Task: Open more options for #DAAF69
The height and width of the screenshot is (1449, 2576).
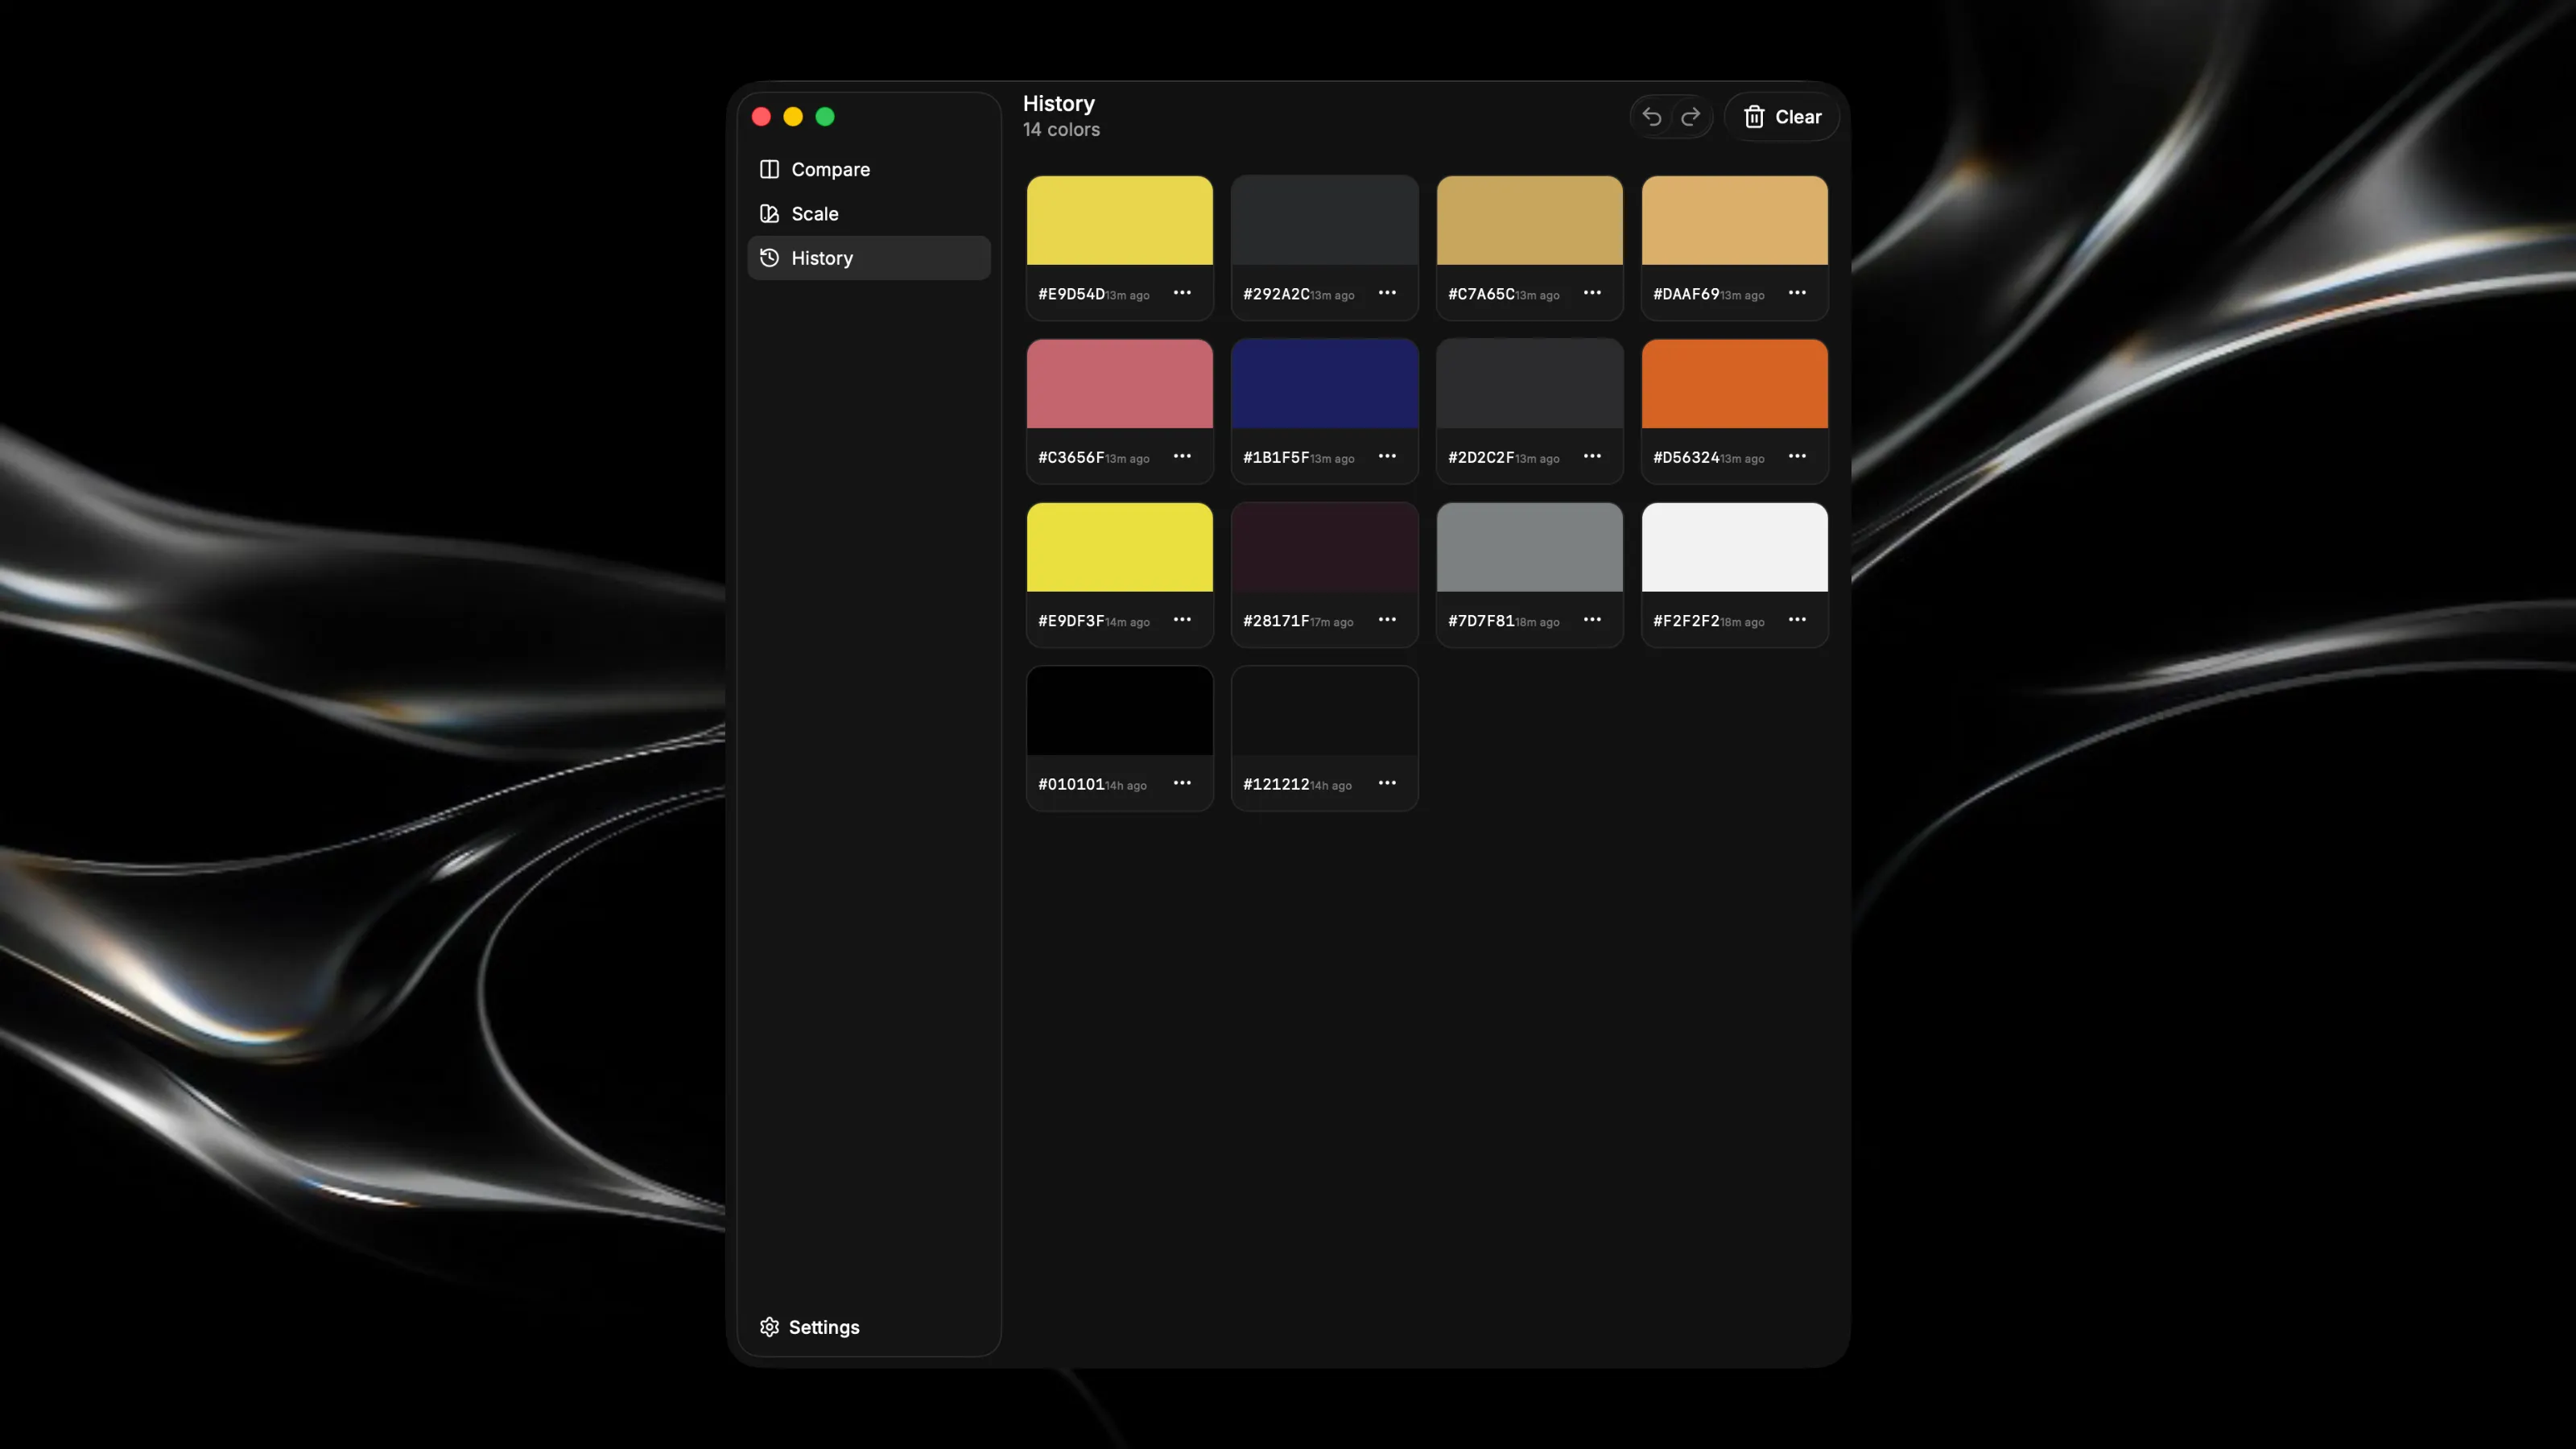Action: [x=1797, y=293]
